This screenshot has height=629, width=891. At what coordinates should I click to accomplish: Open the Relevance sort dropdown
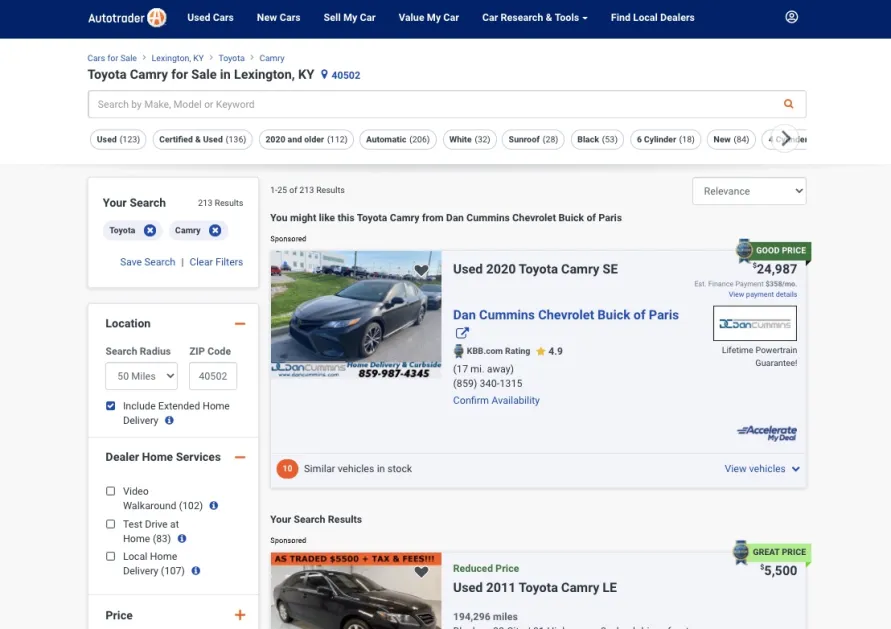(749, 191)
